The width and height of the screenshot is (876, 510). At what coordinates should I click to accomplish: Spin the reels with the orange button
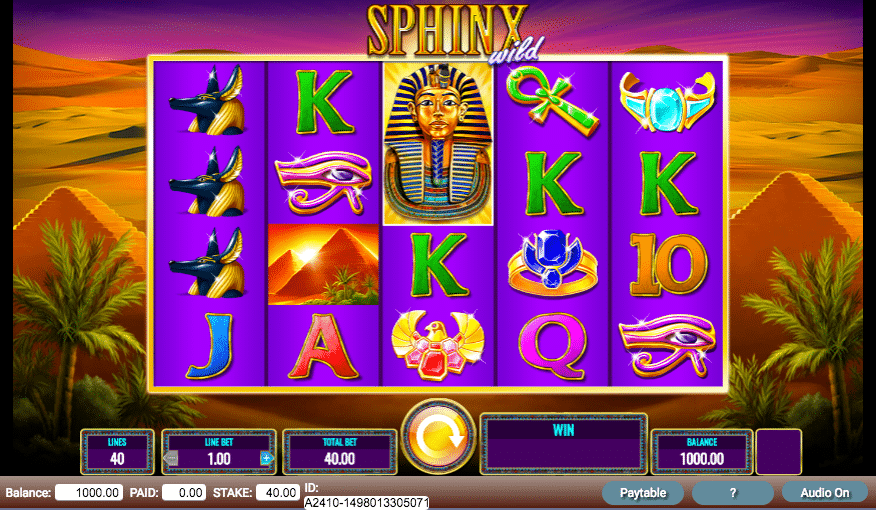(x=439, y=436)
